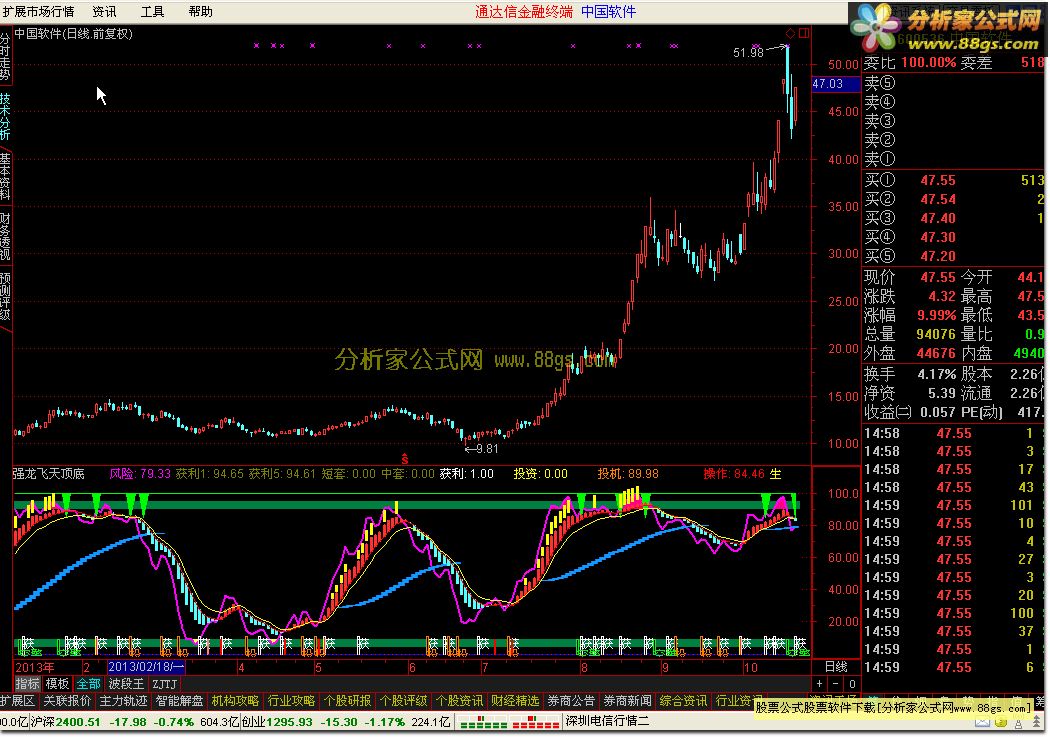Image resolution: width=1050 pixels, height=737 pixels.
Task: Click the 买⑤ 47.20 bid row
Action: (x=954, y=256)
